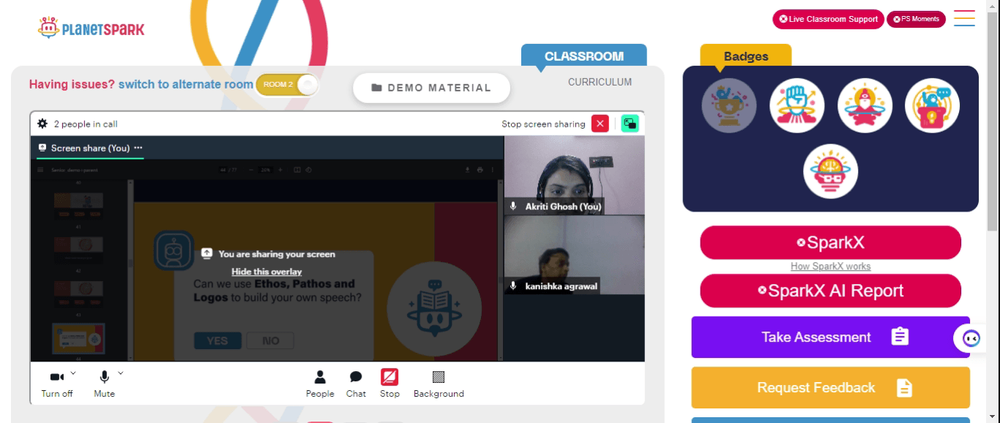Select the Badges tab

[746, 56]
